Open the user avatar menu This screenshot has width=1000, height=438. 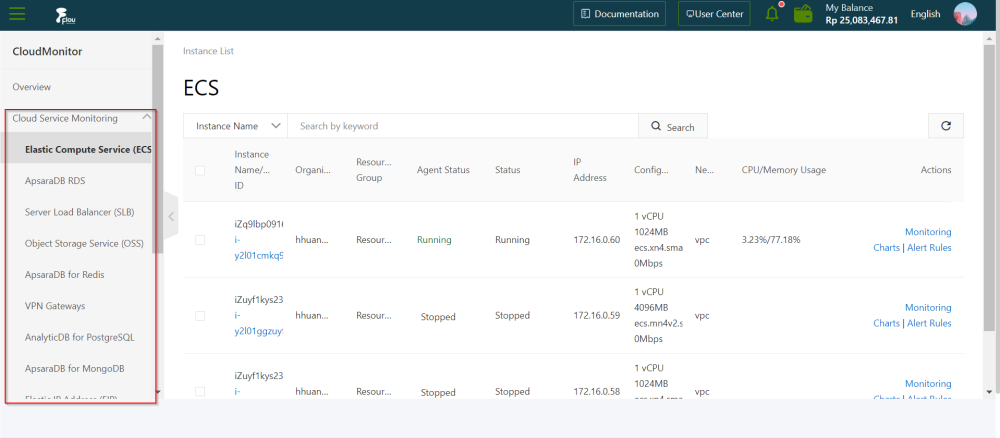pos(965,14)
